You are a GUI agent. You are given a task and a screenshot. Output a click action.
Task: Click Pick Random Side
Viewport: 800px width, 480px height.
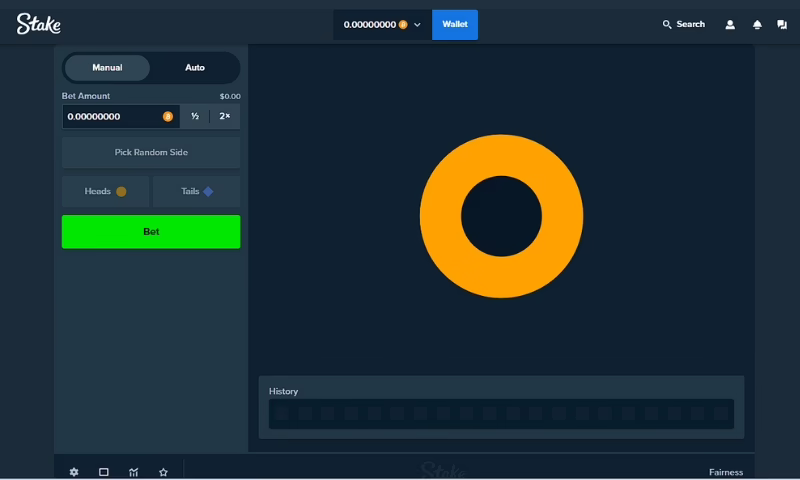point(151,153)
